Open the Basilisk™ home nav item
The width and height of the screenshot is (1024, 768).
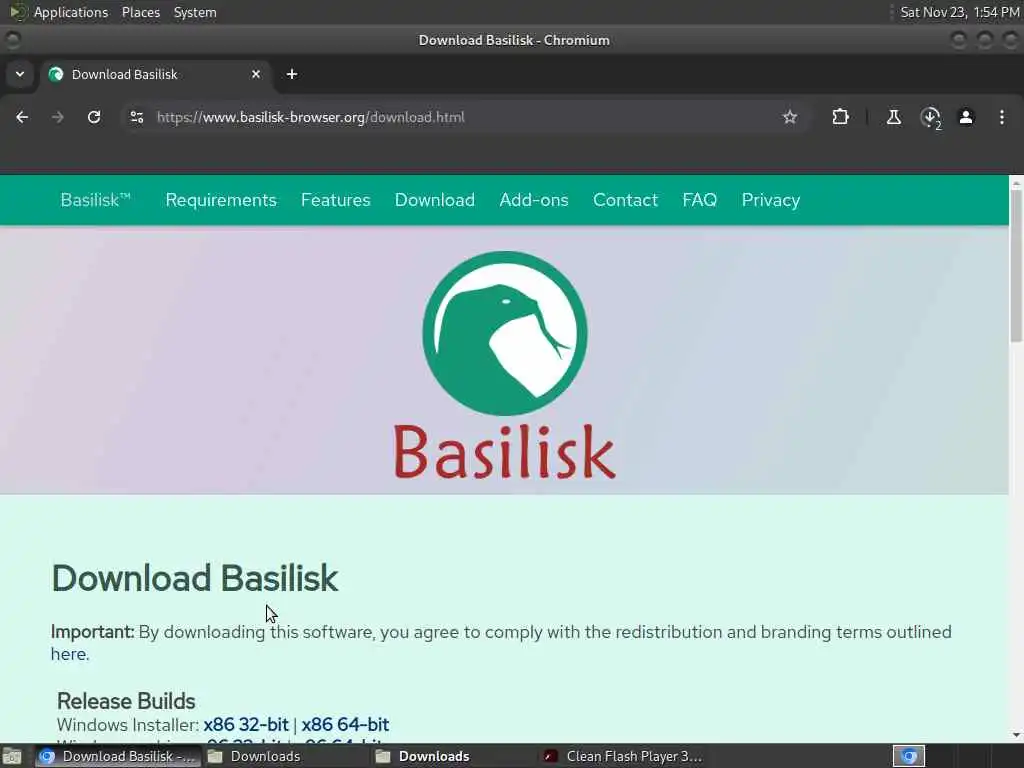96,200
